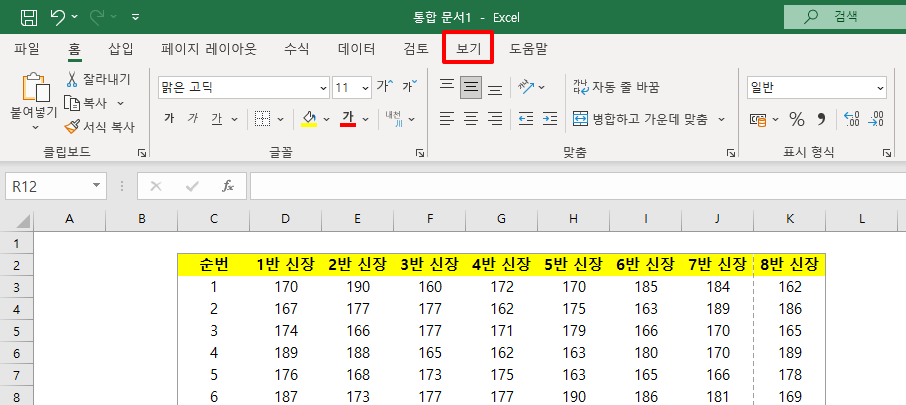Expand the 복사 dropdown arrow

121,103
